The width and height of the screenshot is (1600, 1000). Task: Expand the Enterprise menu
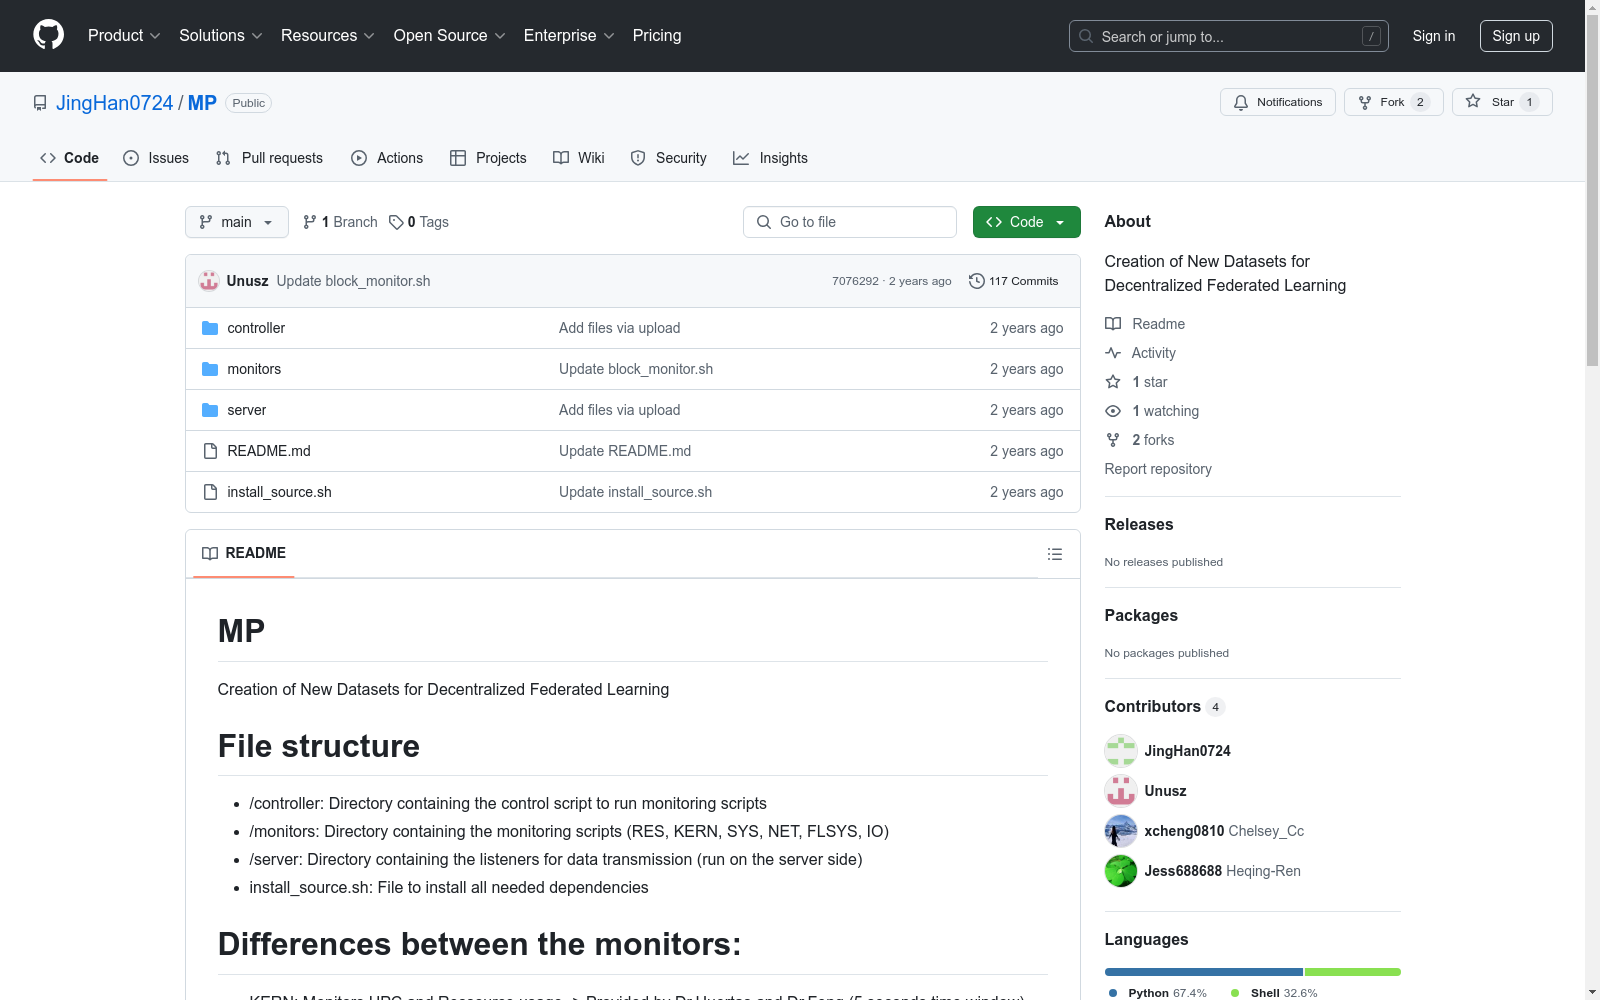click(x=569, y=36)
